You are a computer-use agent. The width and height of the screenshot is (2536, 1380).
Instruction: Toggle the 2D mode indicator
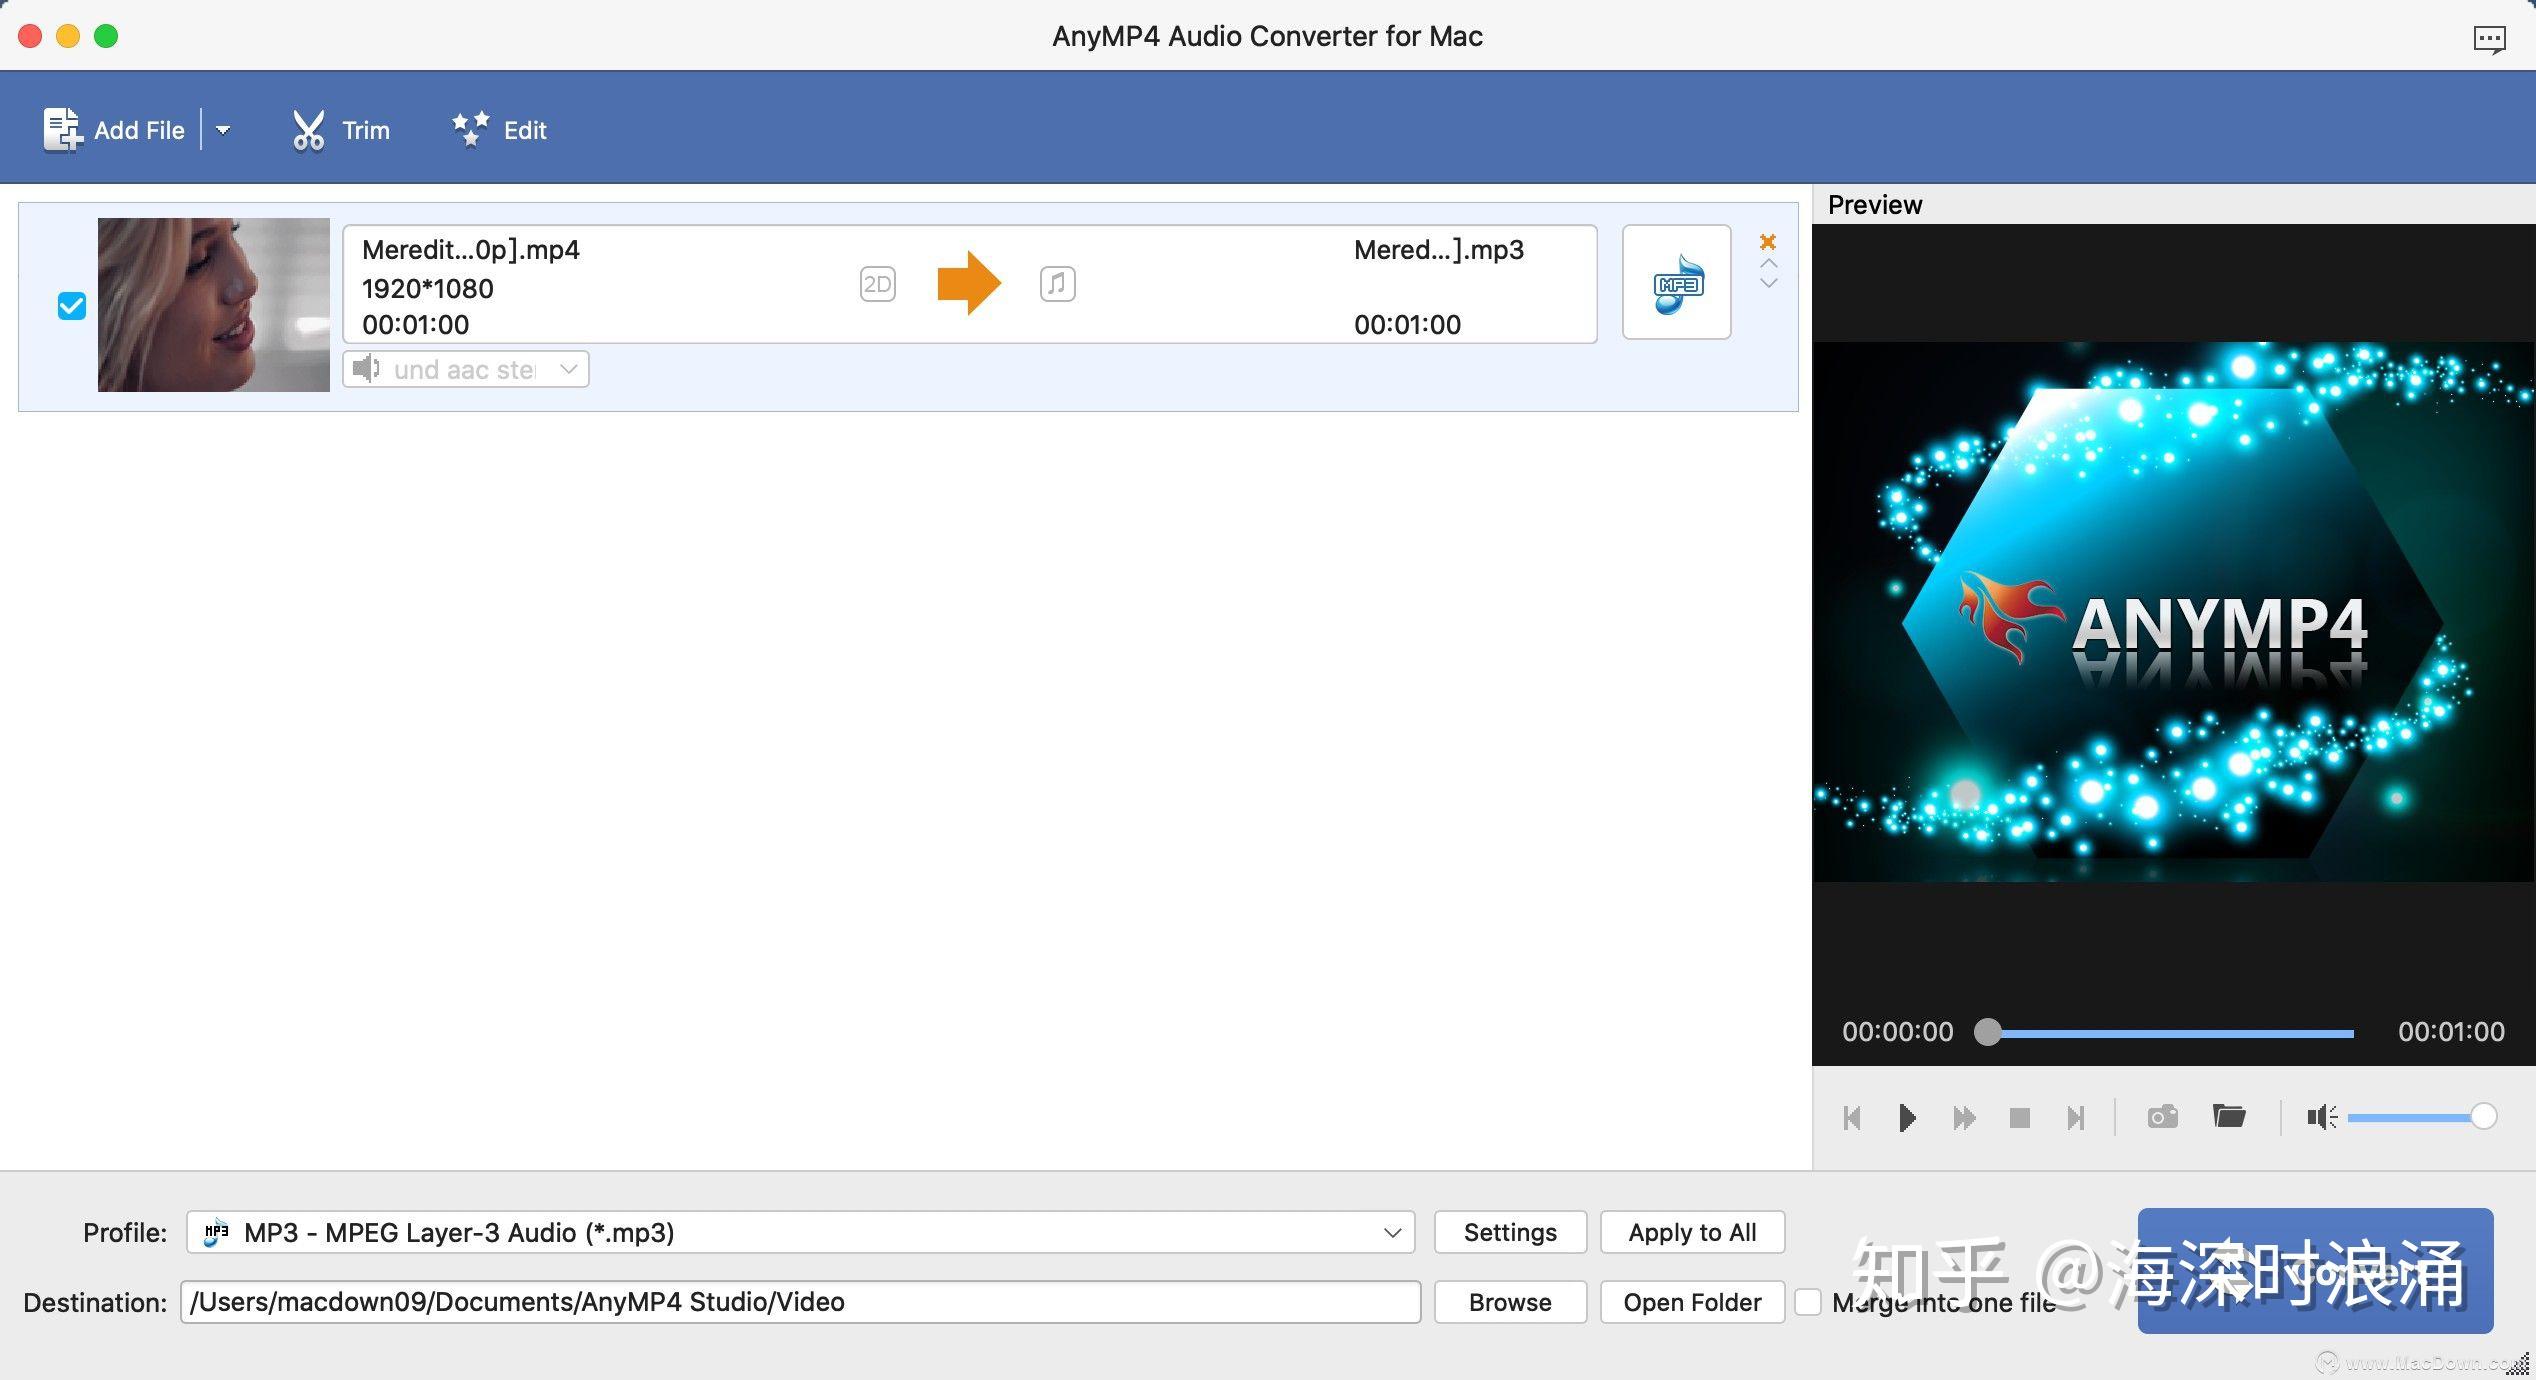coord(877,284)
